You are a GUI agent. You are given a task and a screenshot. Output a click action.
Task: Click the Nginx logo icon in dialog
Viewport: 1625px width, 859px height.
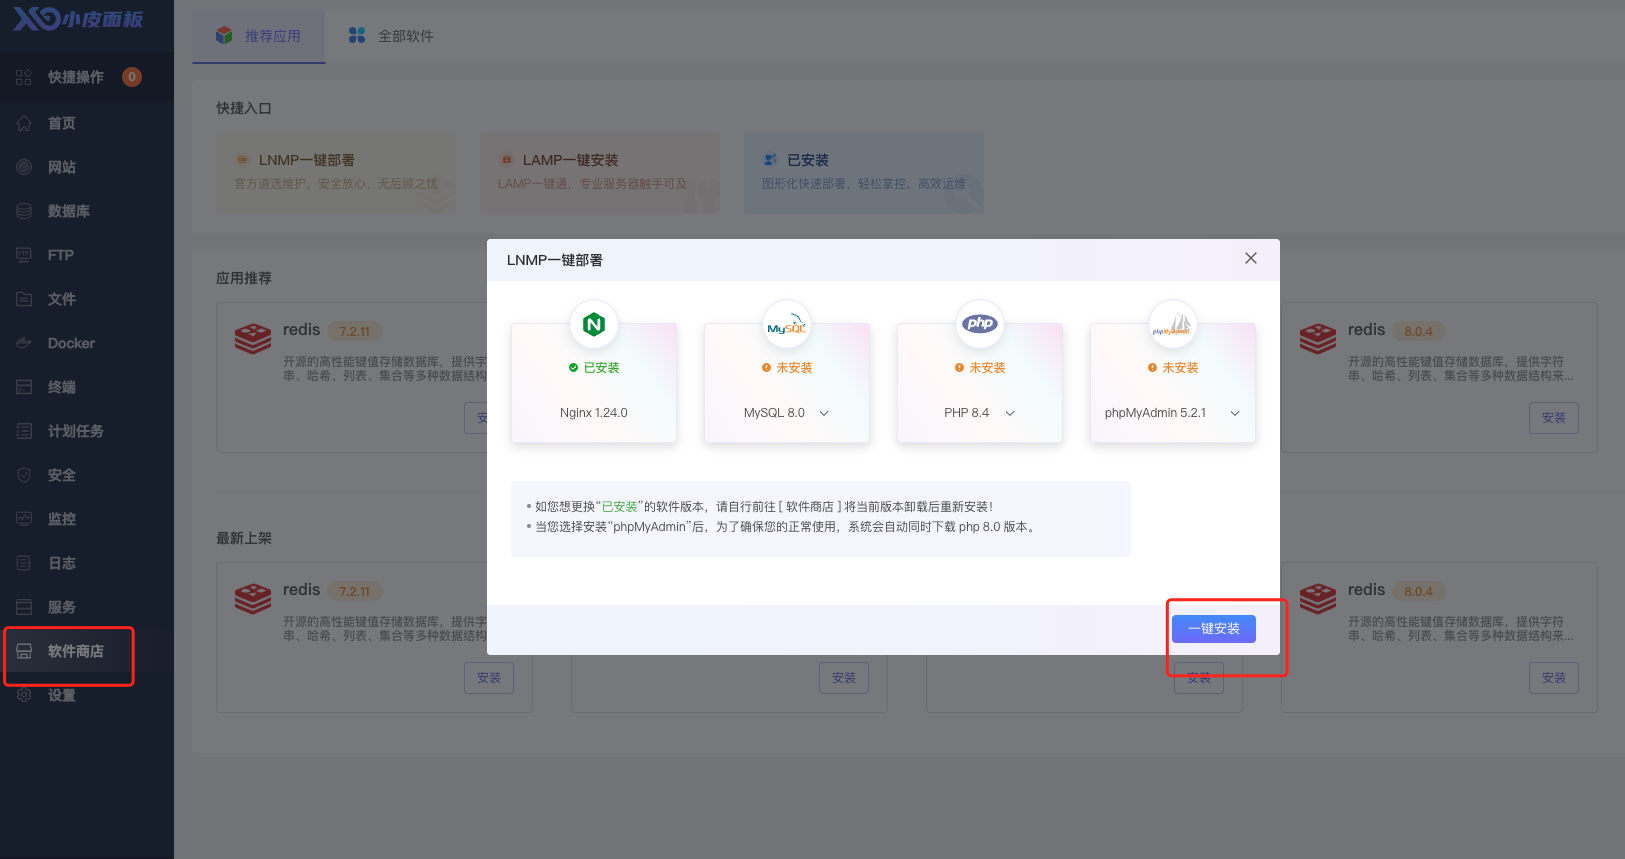[594, 324]
